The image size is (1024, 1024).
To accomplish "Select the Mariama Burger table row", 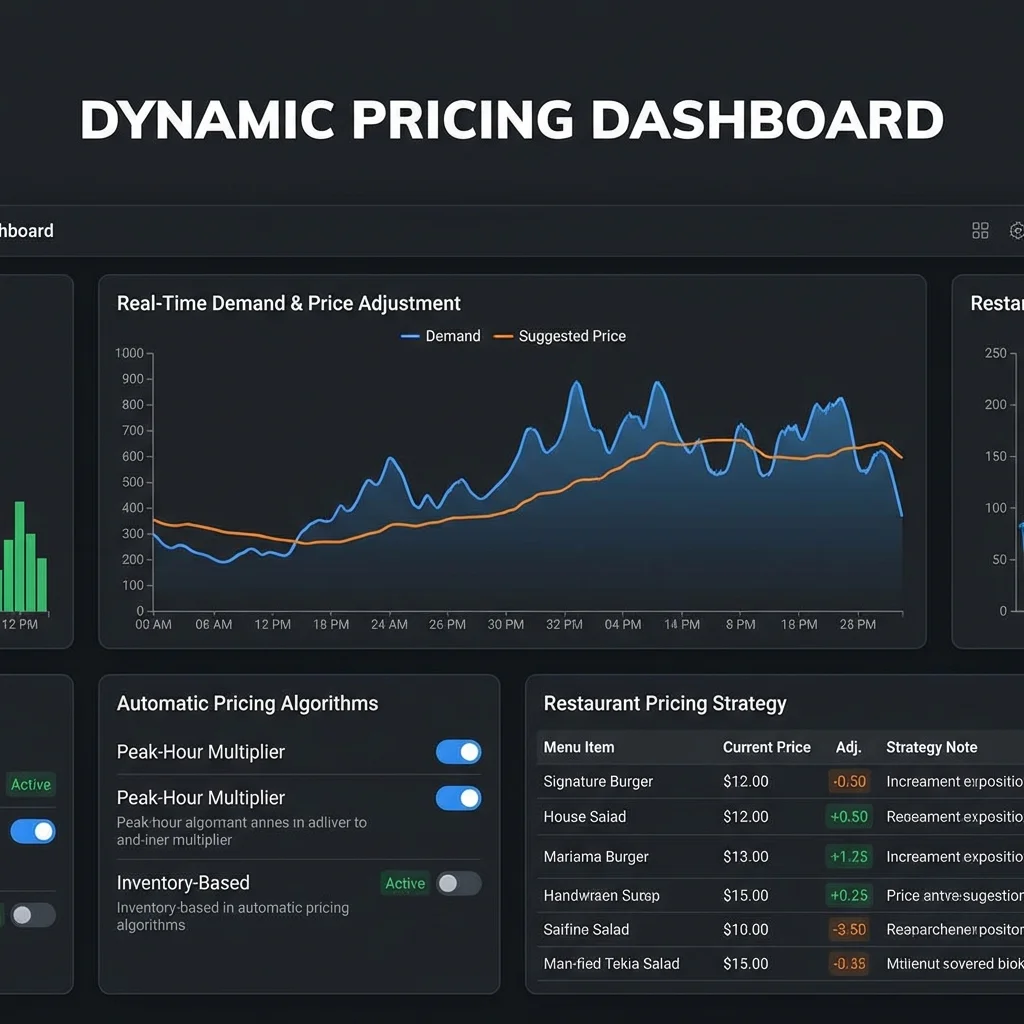I will click(x=597, y=857).
